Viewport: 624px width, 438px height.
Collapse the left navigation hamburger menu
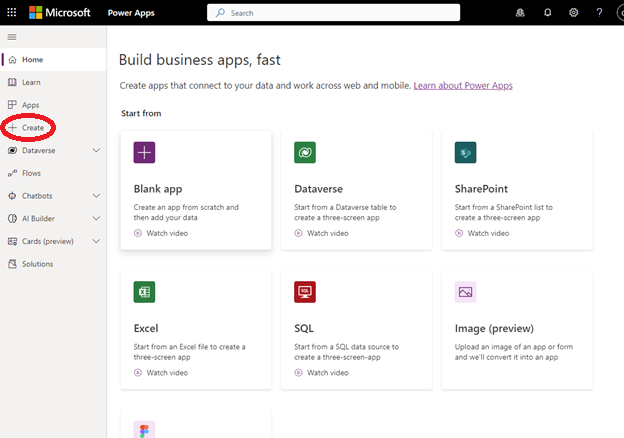pos(12,37)
